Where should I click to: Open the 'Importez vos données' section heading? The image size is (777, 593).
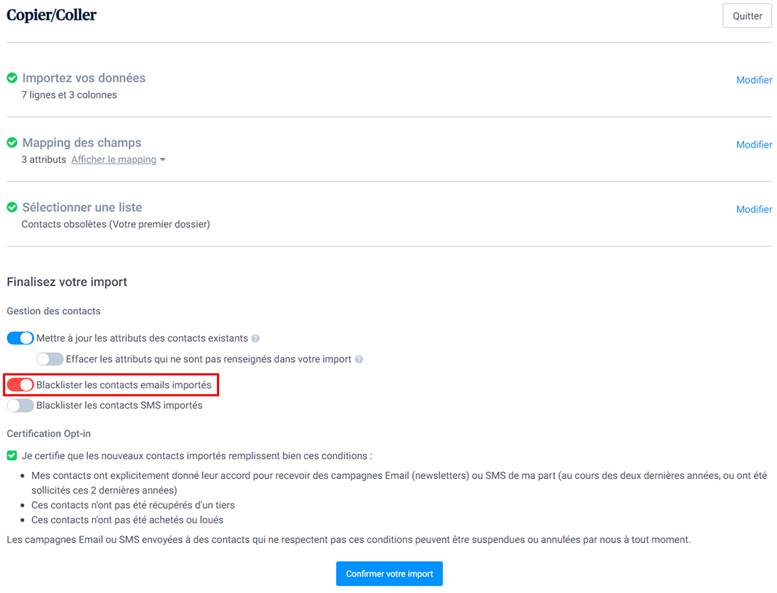84,78
